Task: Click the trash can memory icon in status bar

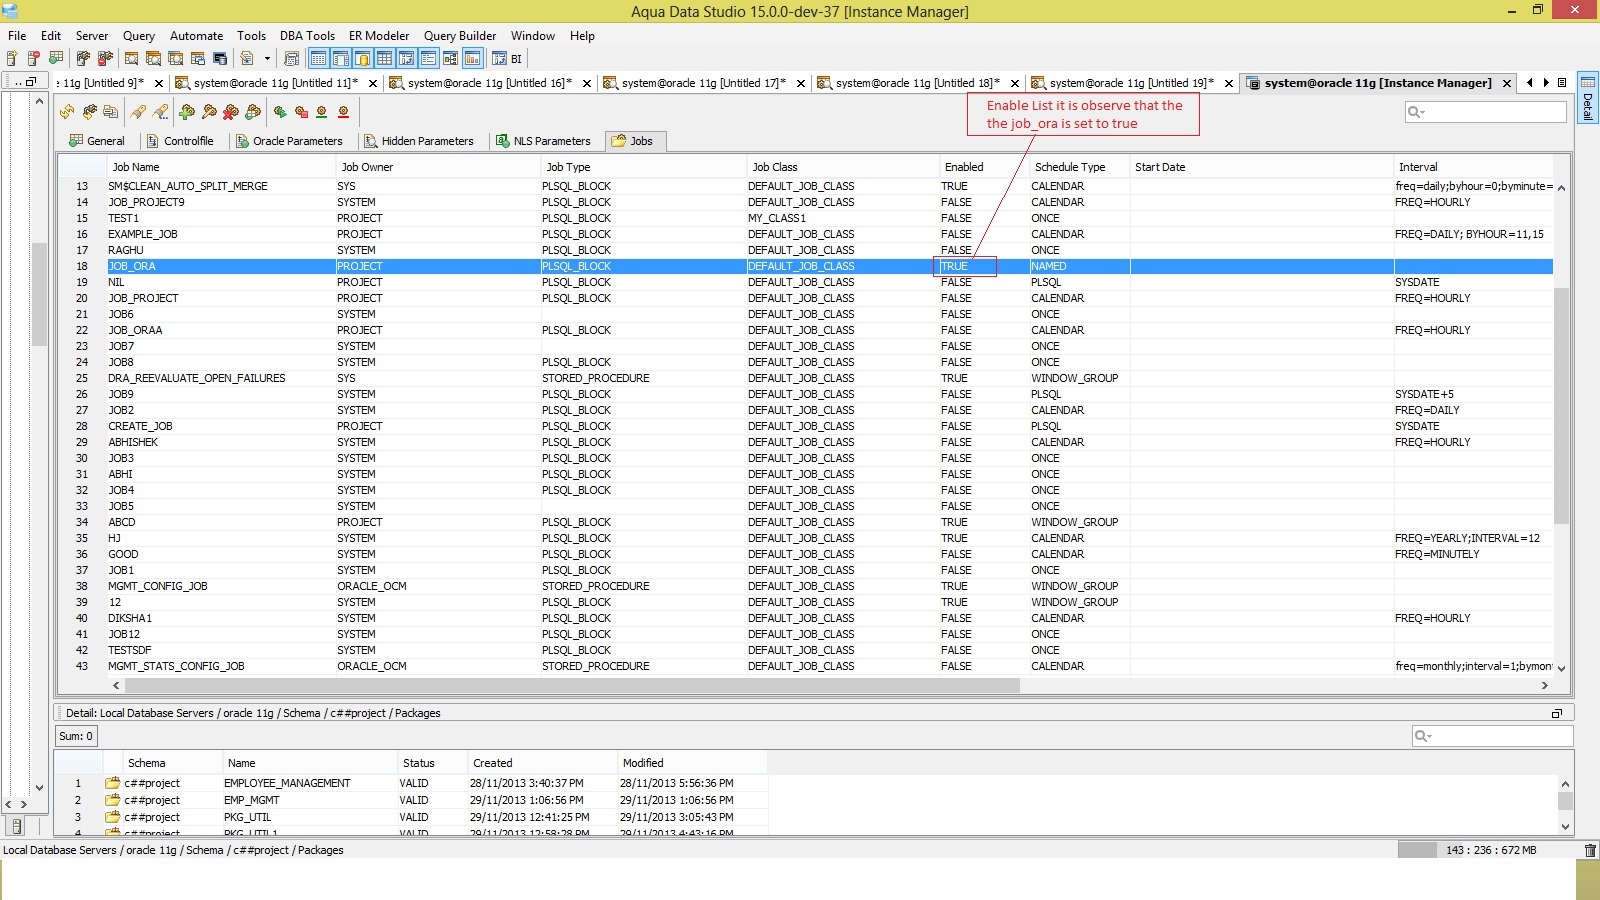Action: 1590,850
